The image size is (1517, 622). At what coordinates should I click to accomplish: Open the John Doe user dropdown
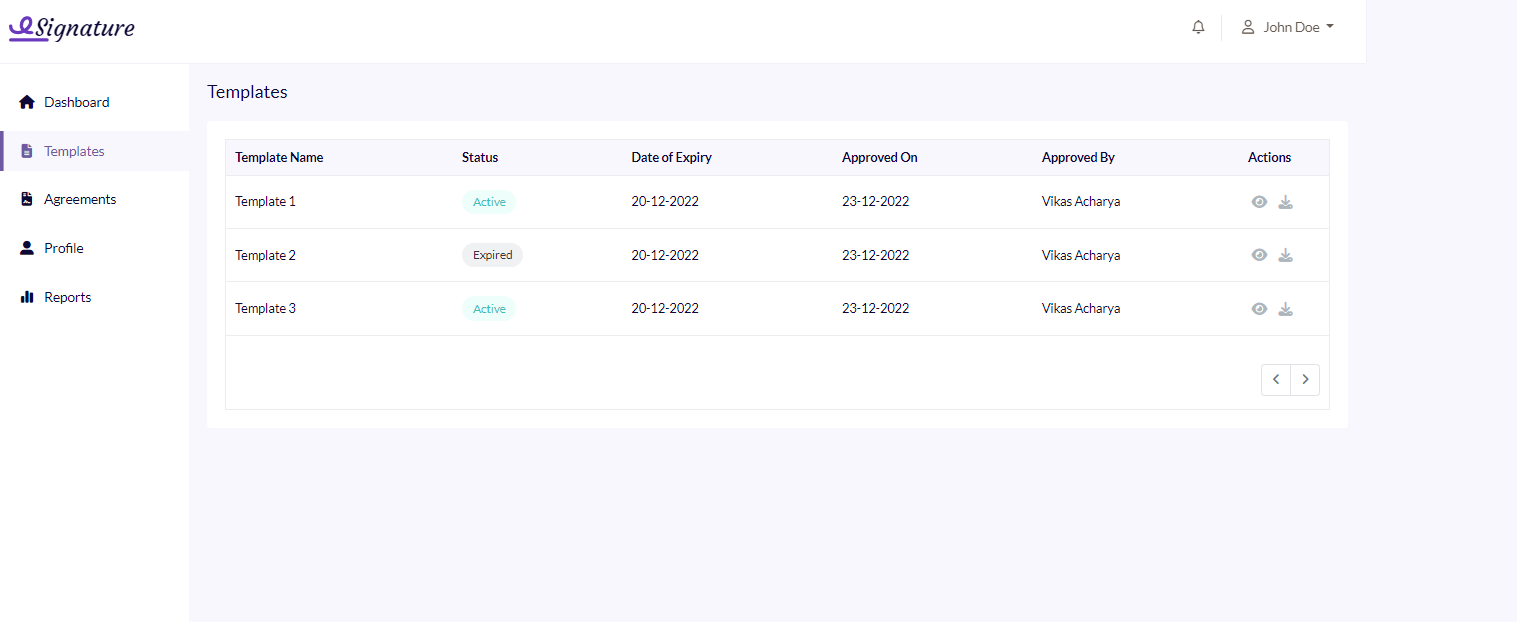[1288, 27]
